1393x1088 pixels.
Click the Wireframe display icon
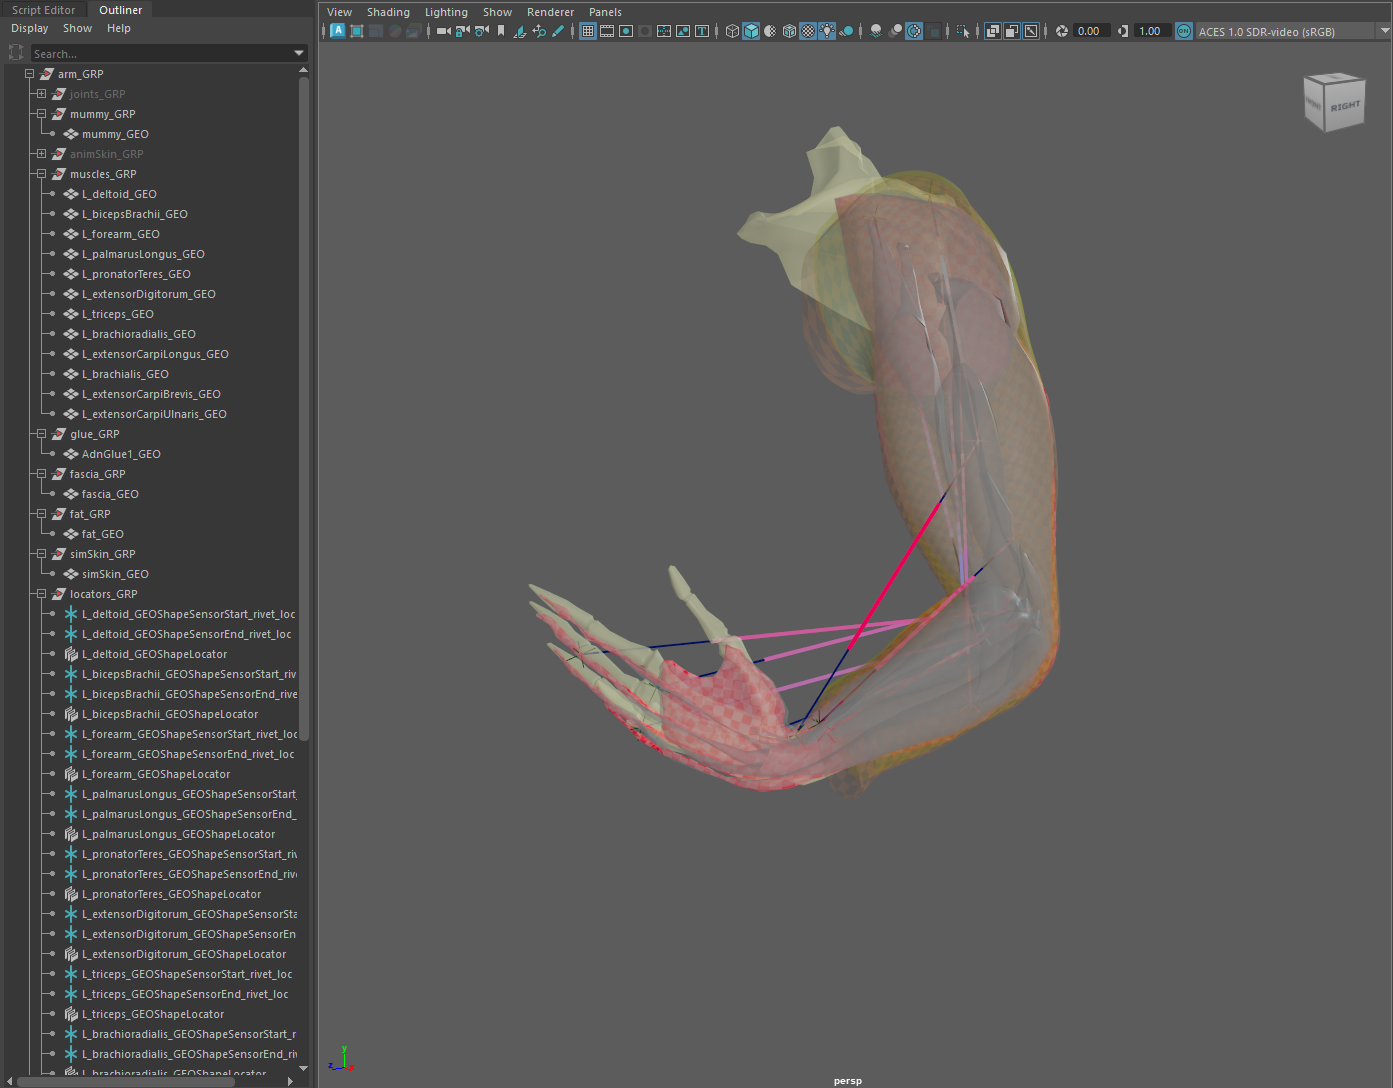732,31
